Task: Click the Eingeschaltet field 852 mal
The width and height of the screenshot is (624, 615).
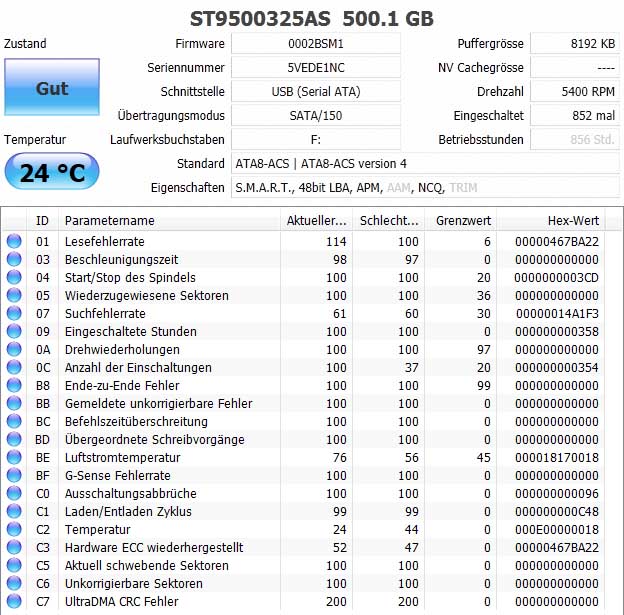Action: tap(575, 115)
